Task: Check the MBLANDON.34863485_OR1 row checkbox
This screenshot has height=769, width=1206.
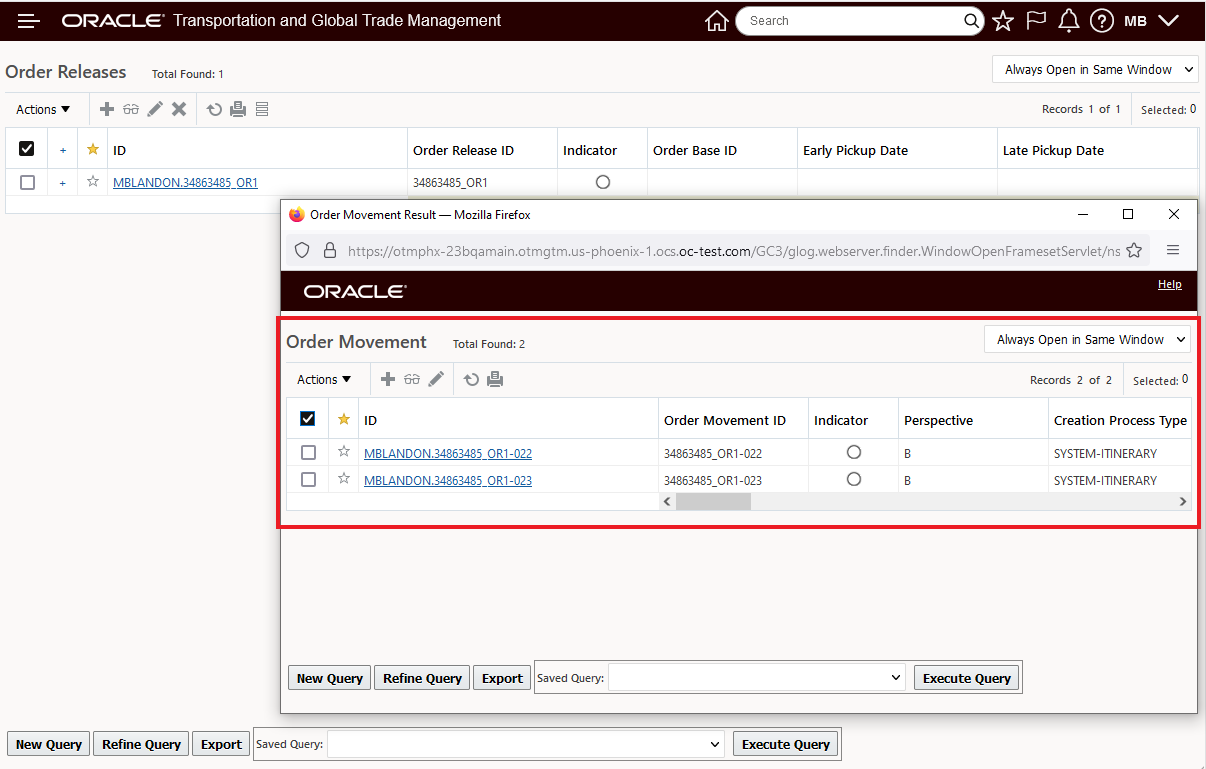Action: [x=27, y=182]
